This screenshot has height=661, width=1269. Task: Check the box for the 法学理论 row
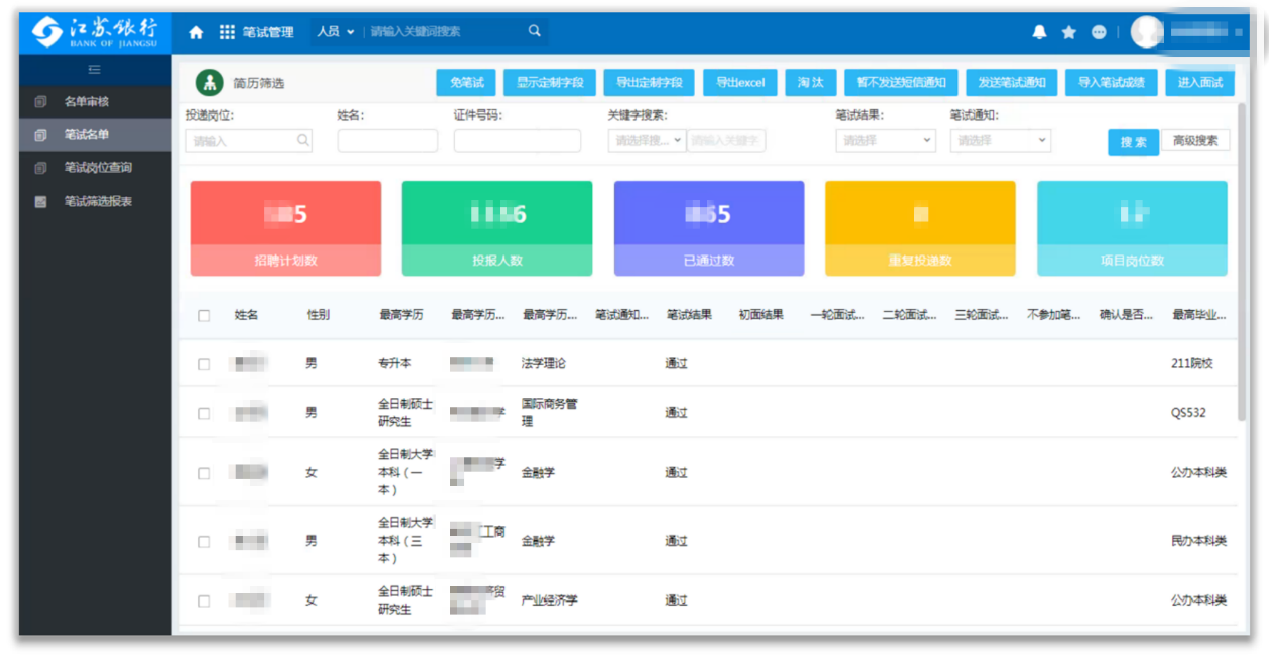(204, 364)
